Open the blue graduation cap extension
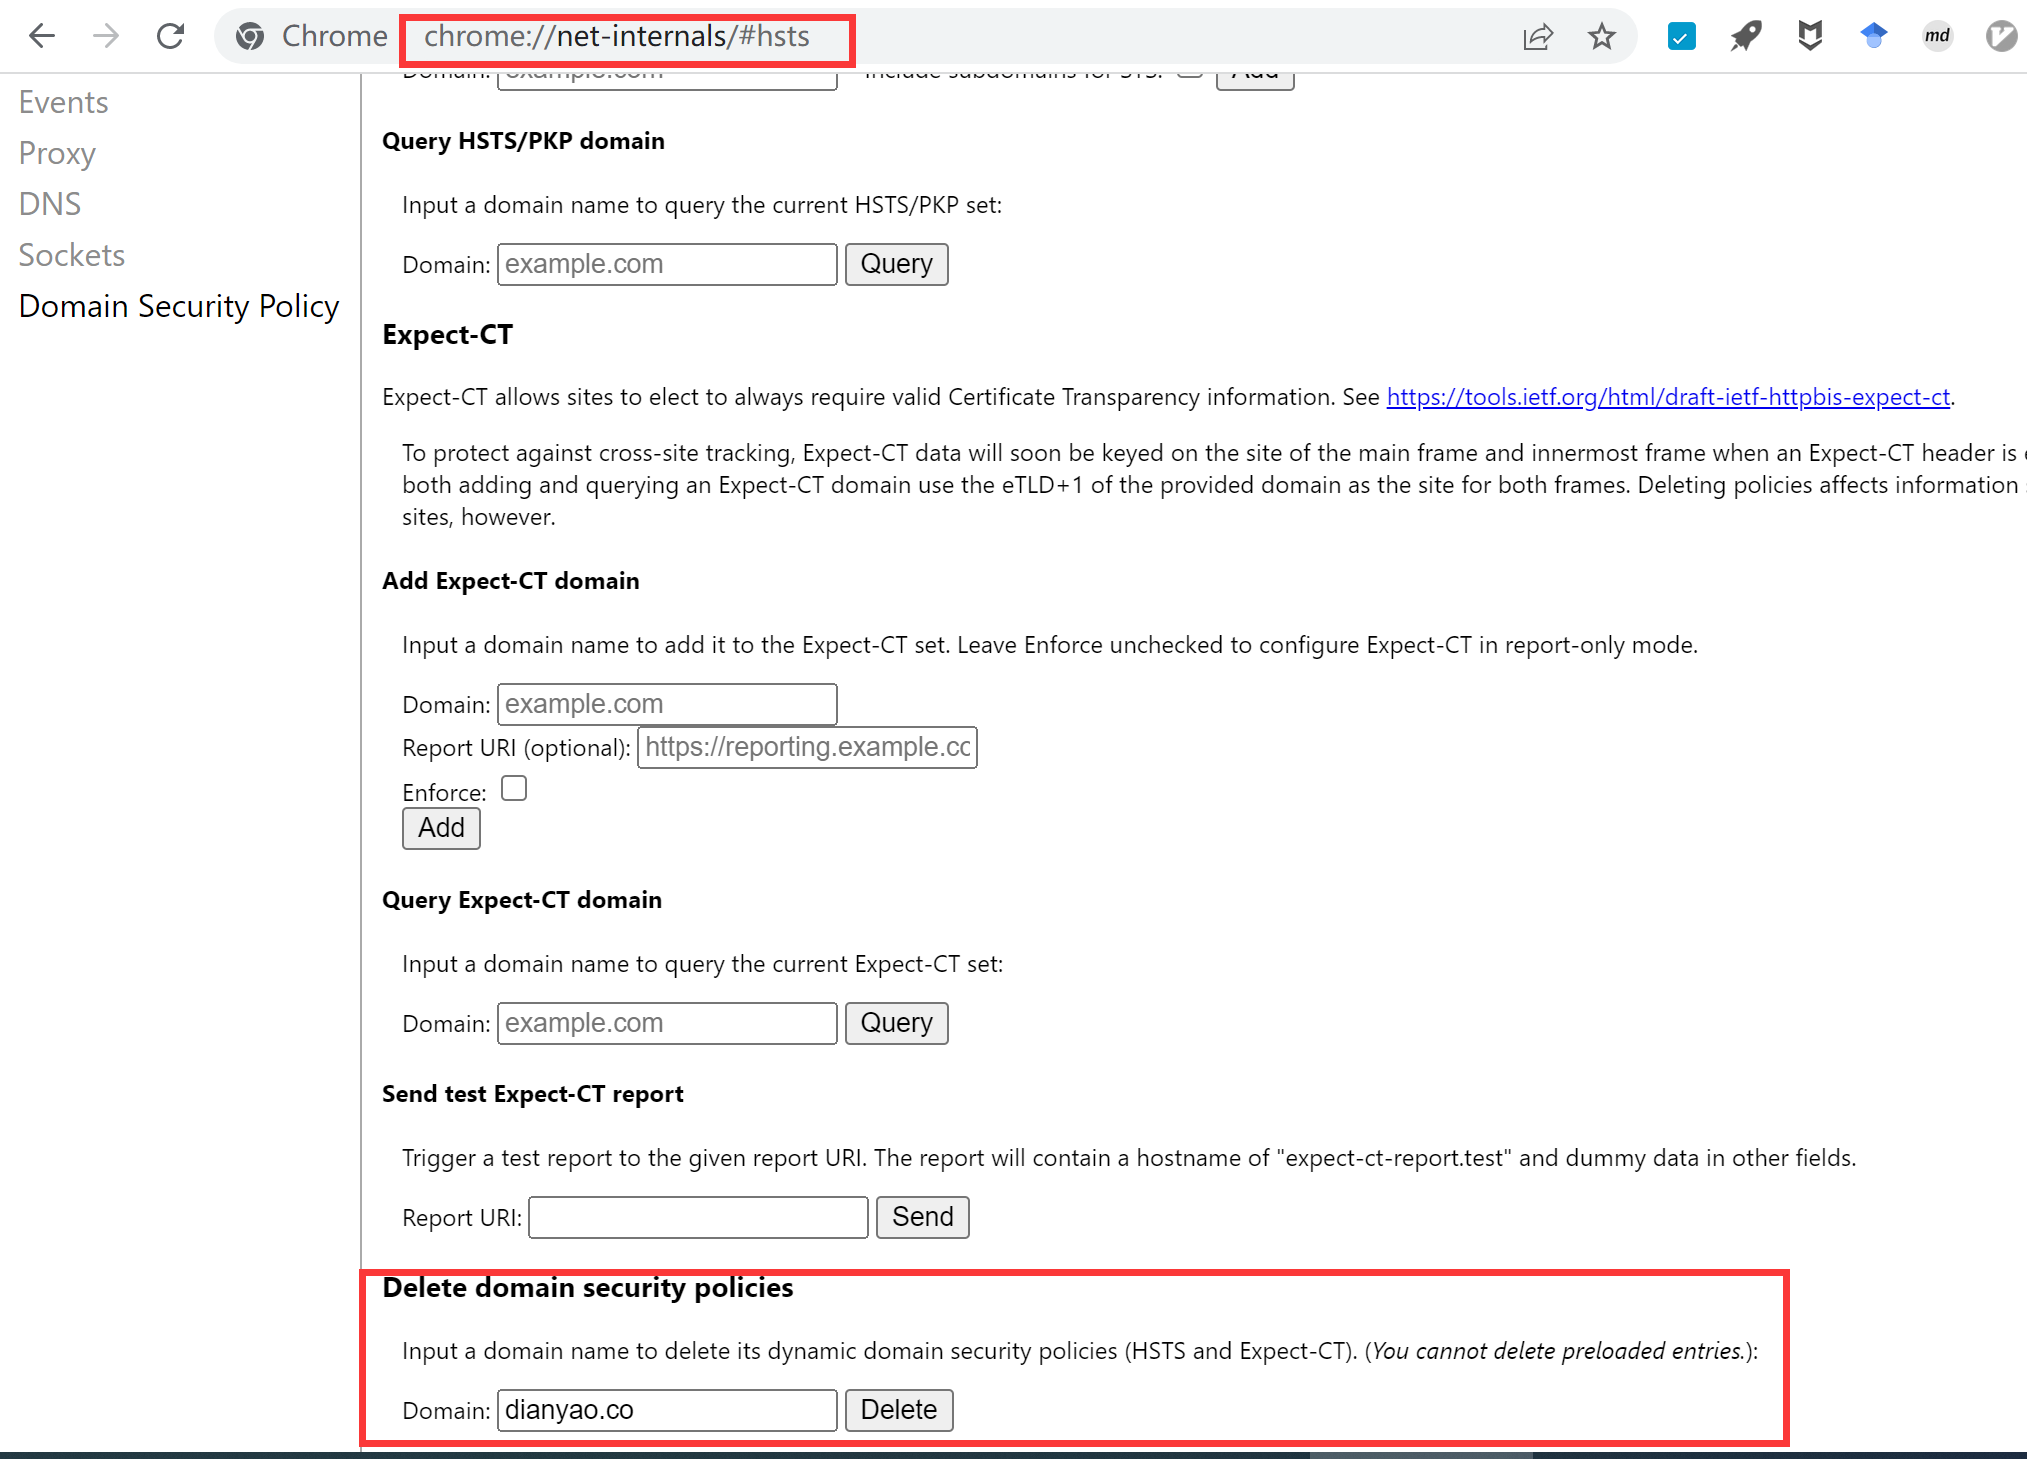 pyautogui.click(x=1873, y=37)
